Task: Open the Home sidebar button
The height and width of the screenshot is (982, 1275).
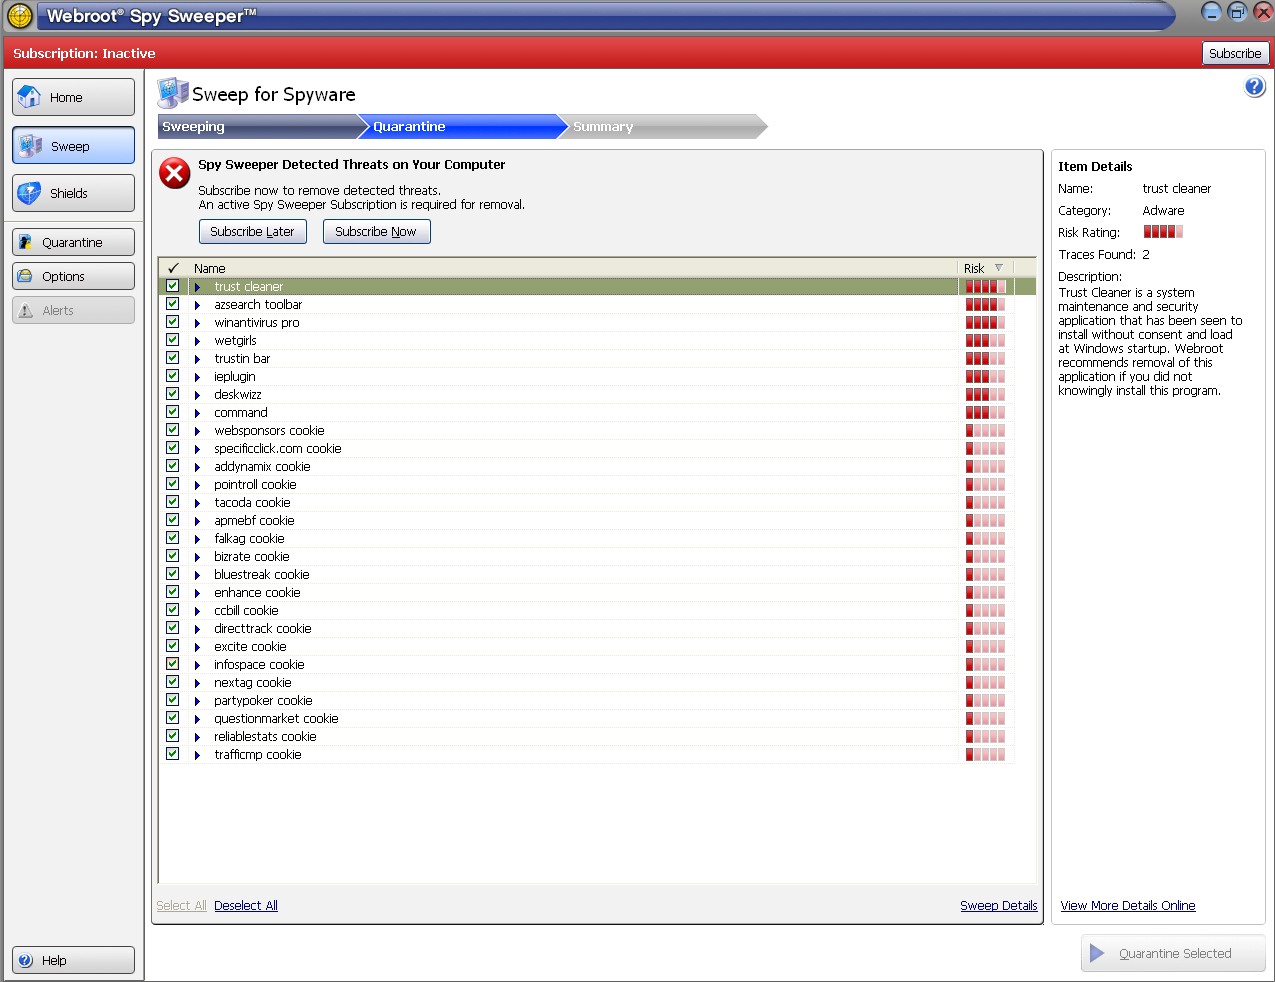Action: tap(74, 97)
